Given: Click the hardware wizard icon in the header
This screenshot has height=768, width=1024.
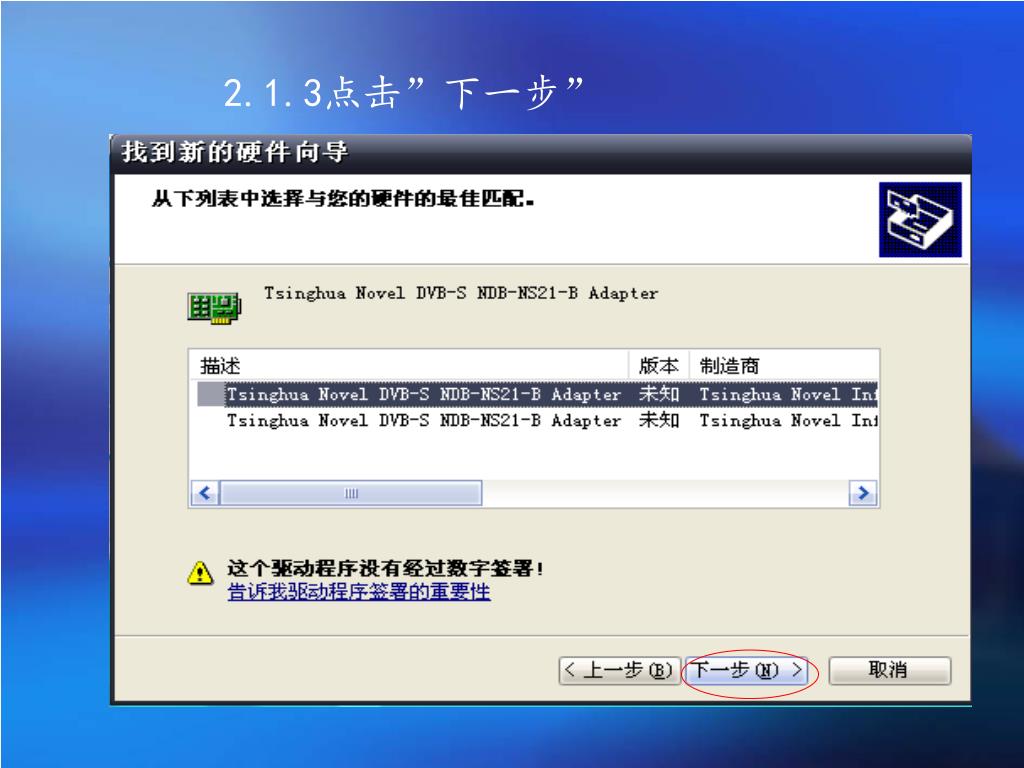Looking at the screenshot, I should (x=920, y=219).
